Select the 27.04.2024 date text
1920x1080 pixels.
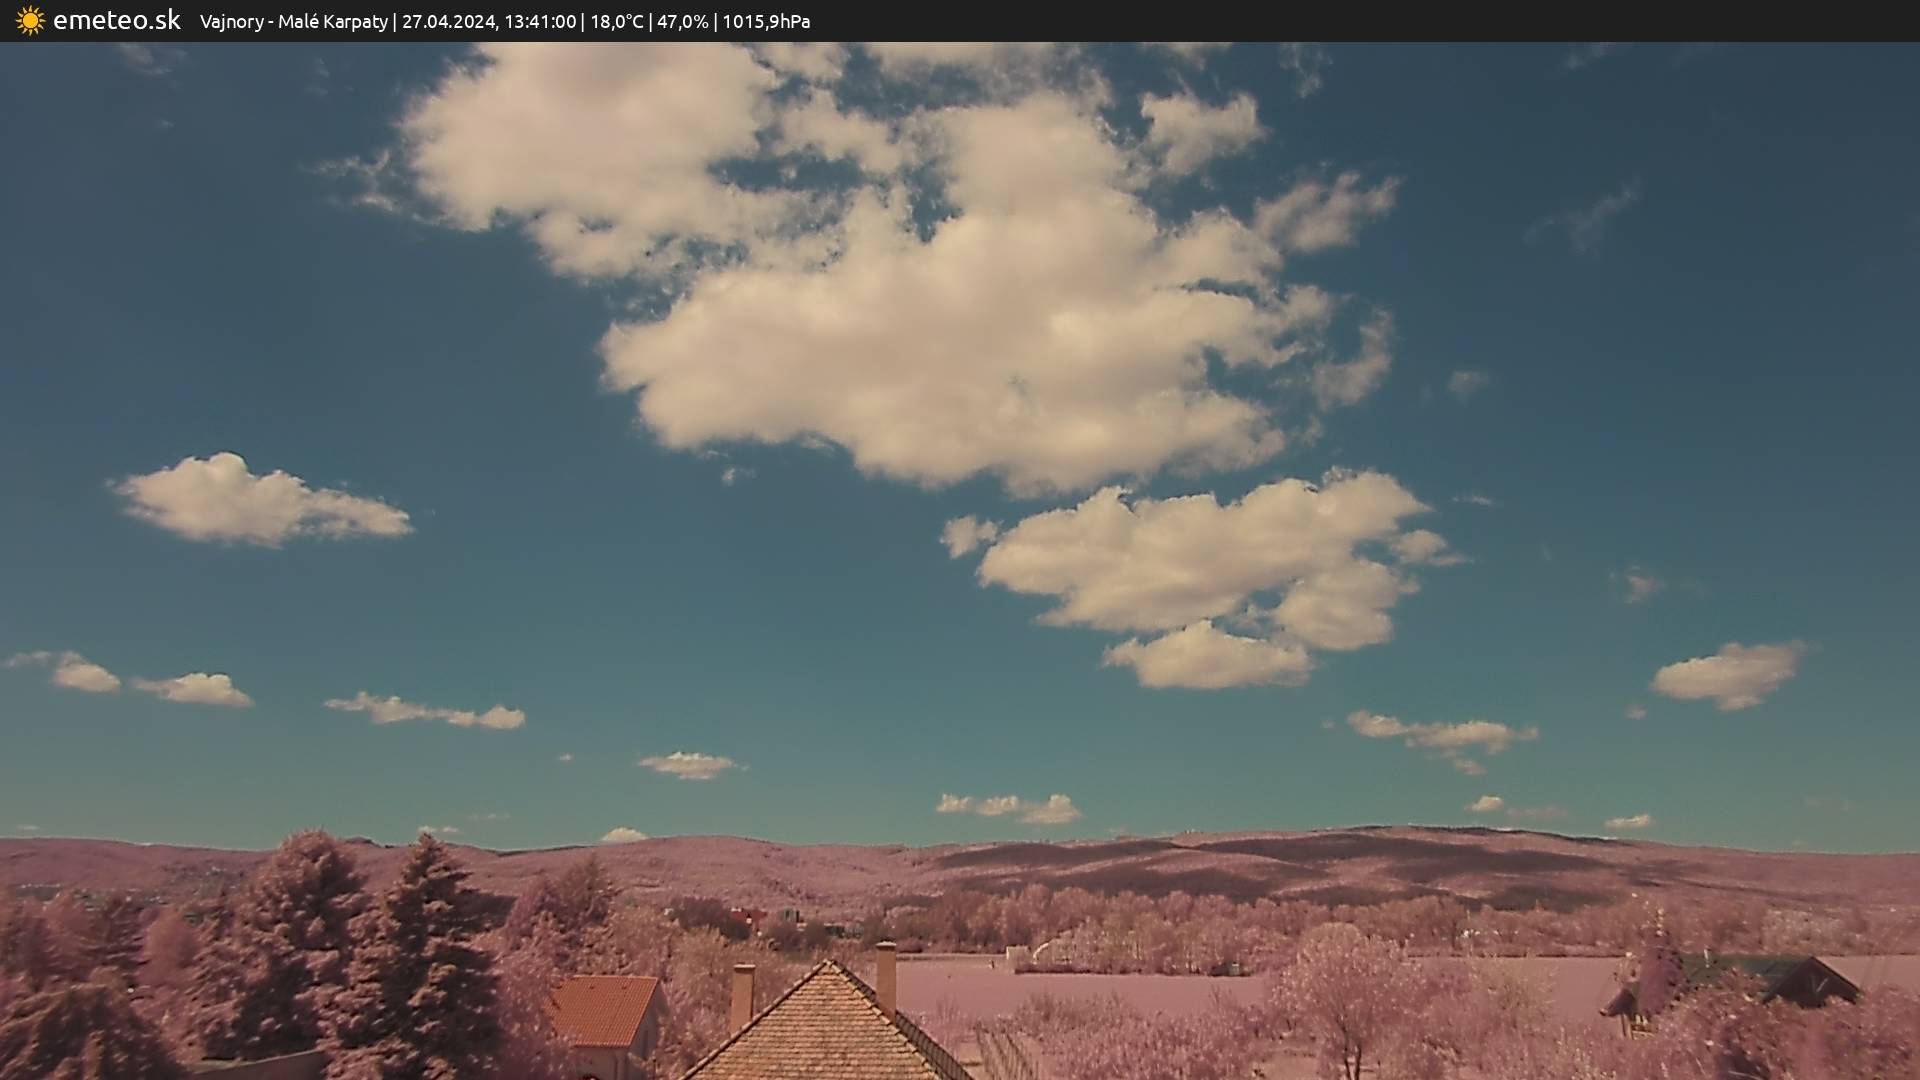(448, 22)
